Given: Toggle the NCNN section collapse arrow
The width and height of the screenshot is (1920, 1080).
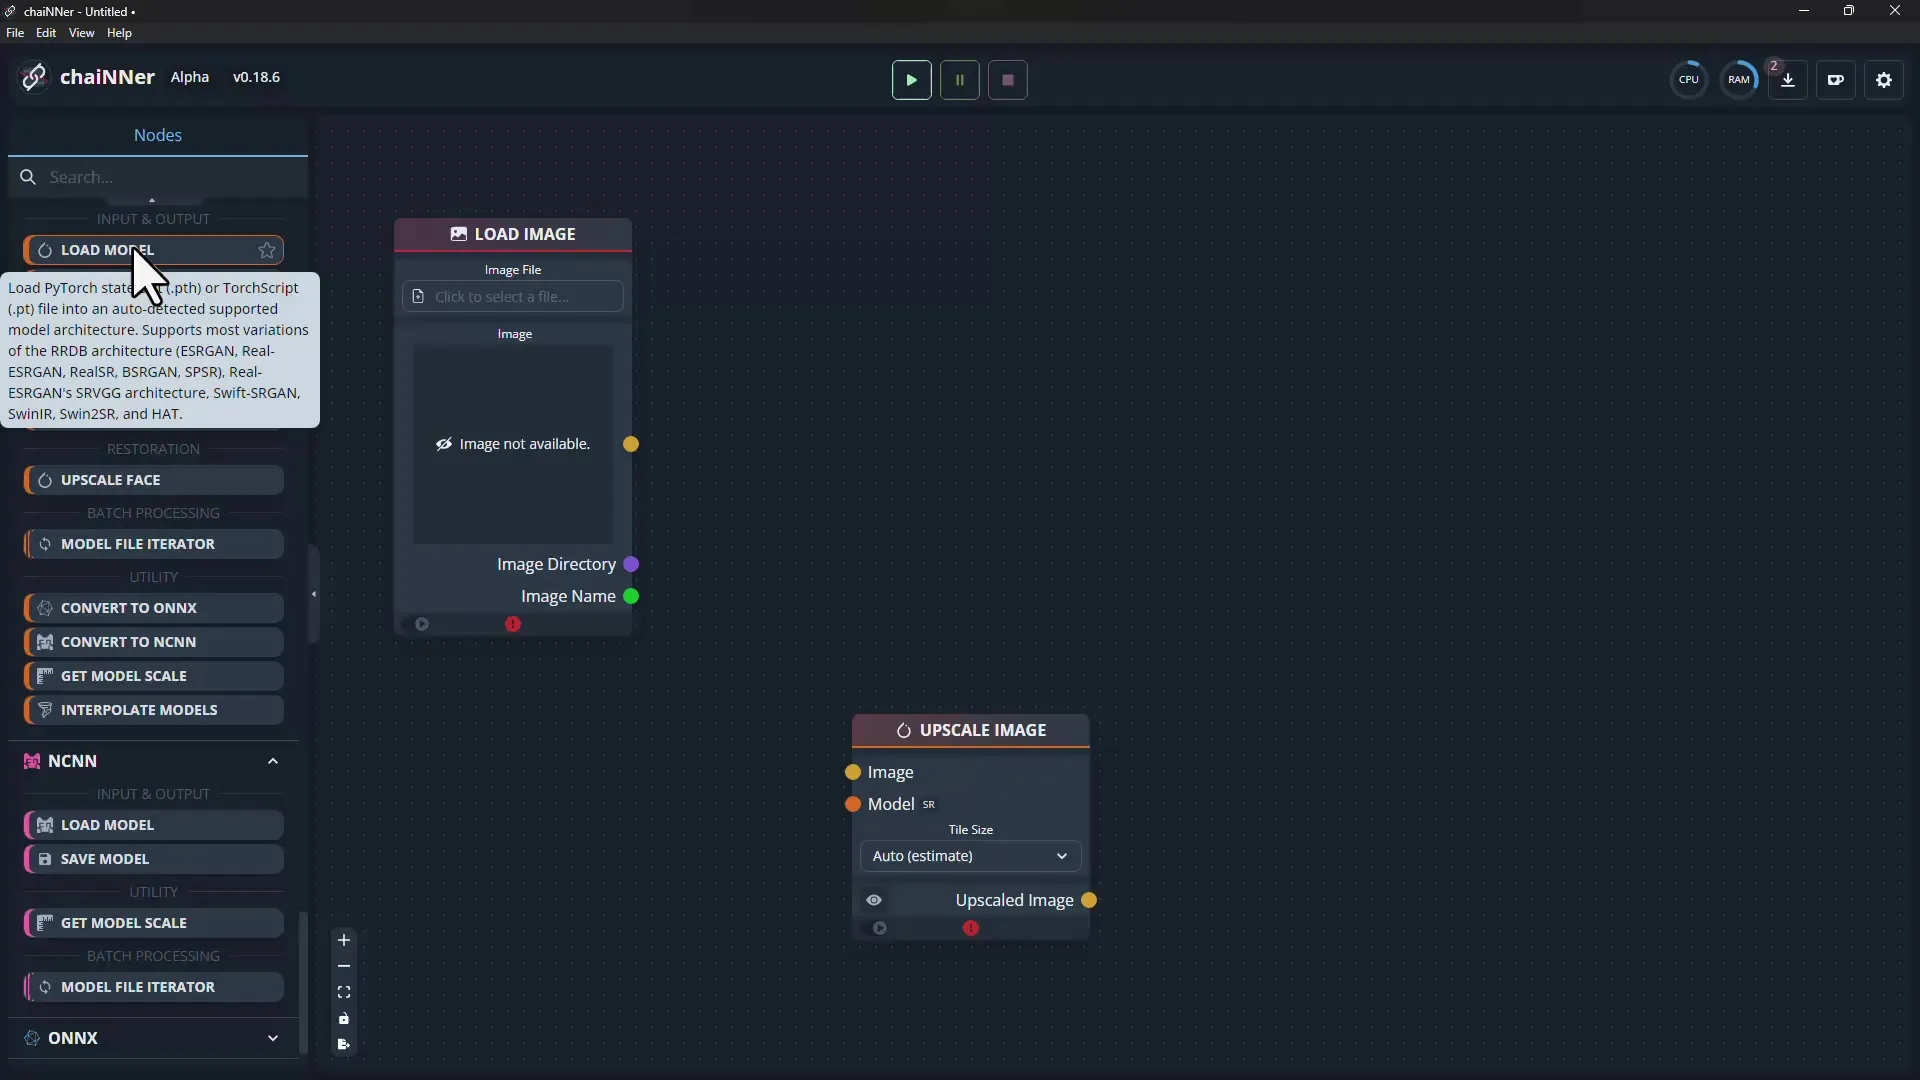Looking at the screenshot, I should point(273,760).
